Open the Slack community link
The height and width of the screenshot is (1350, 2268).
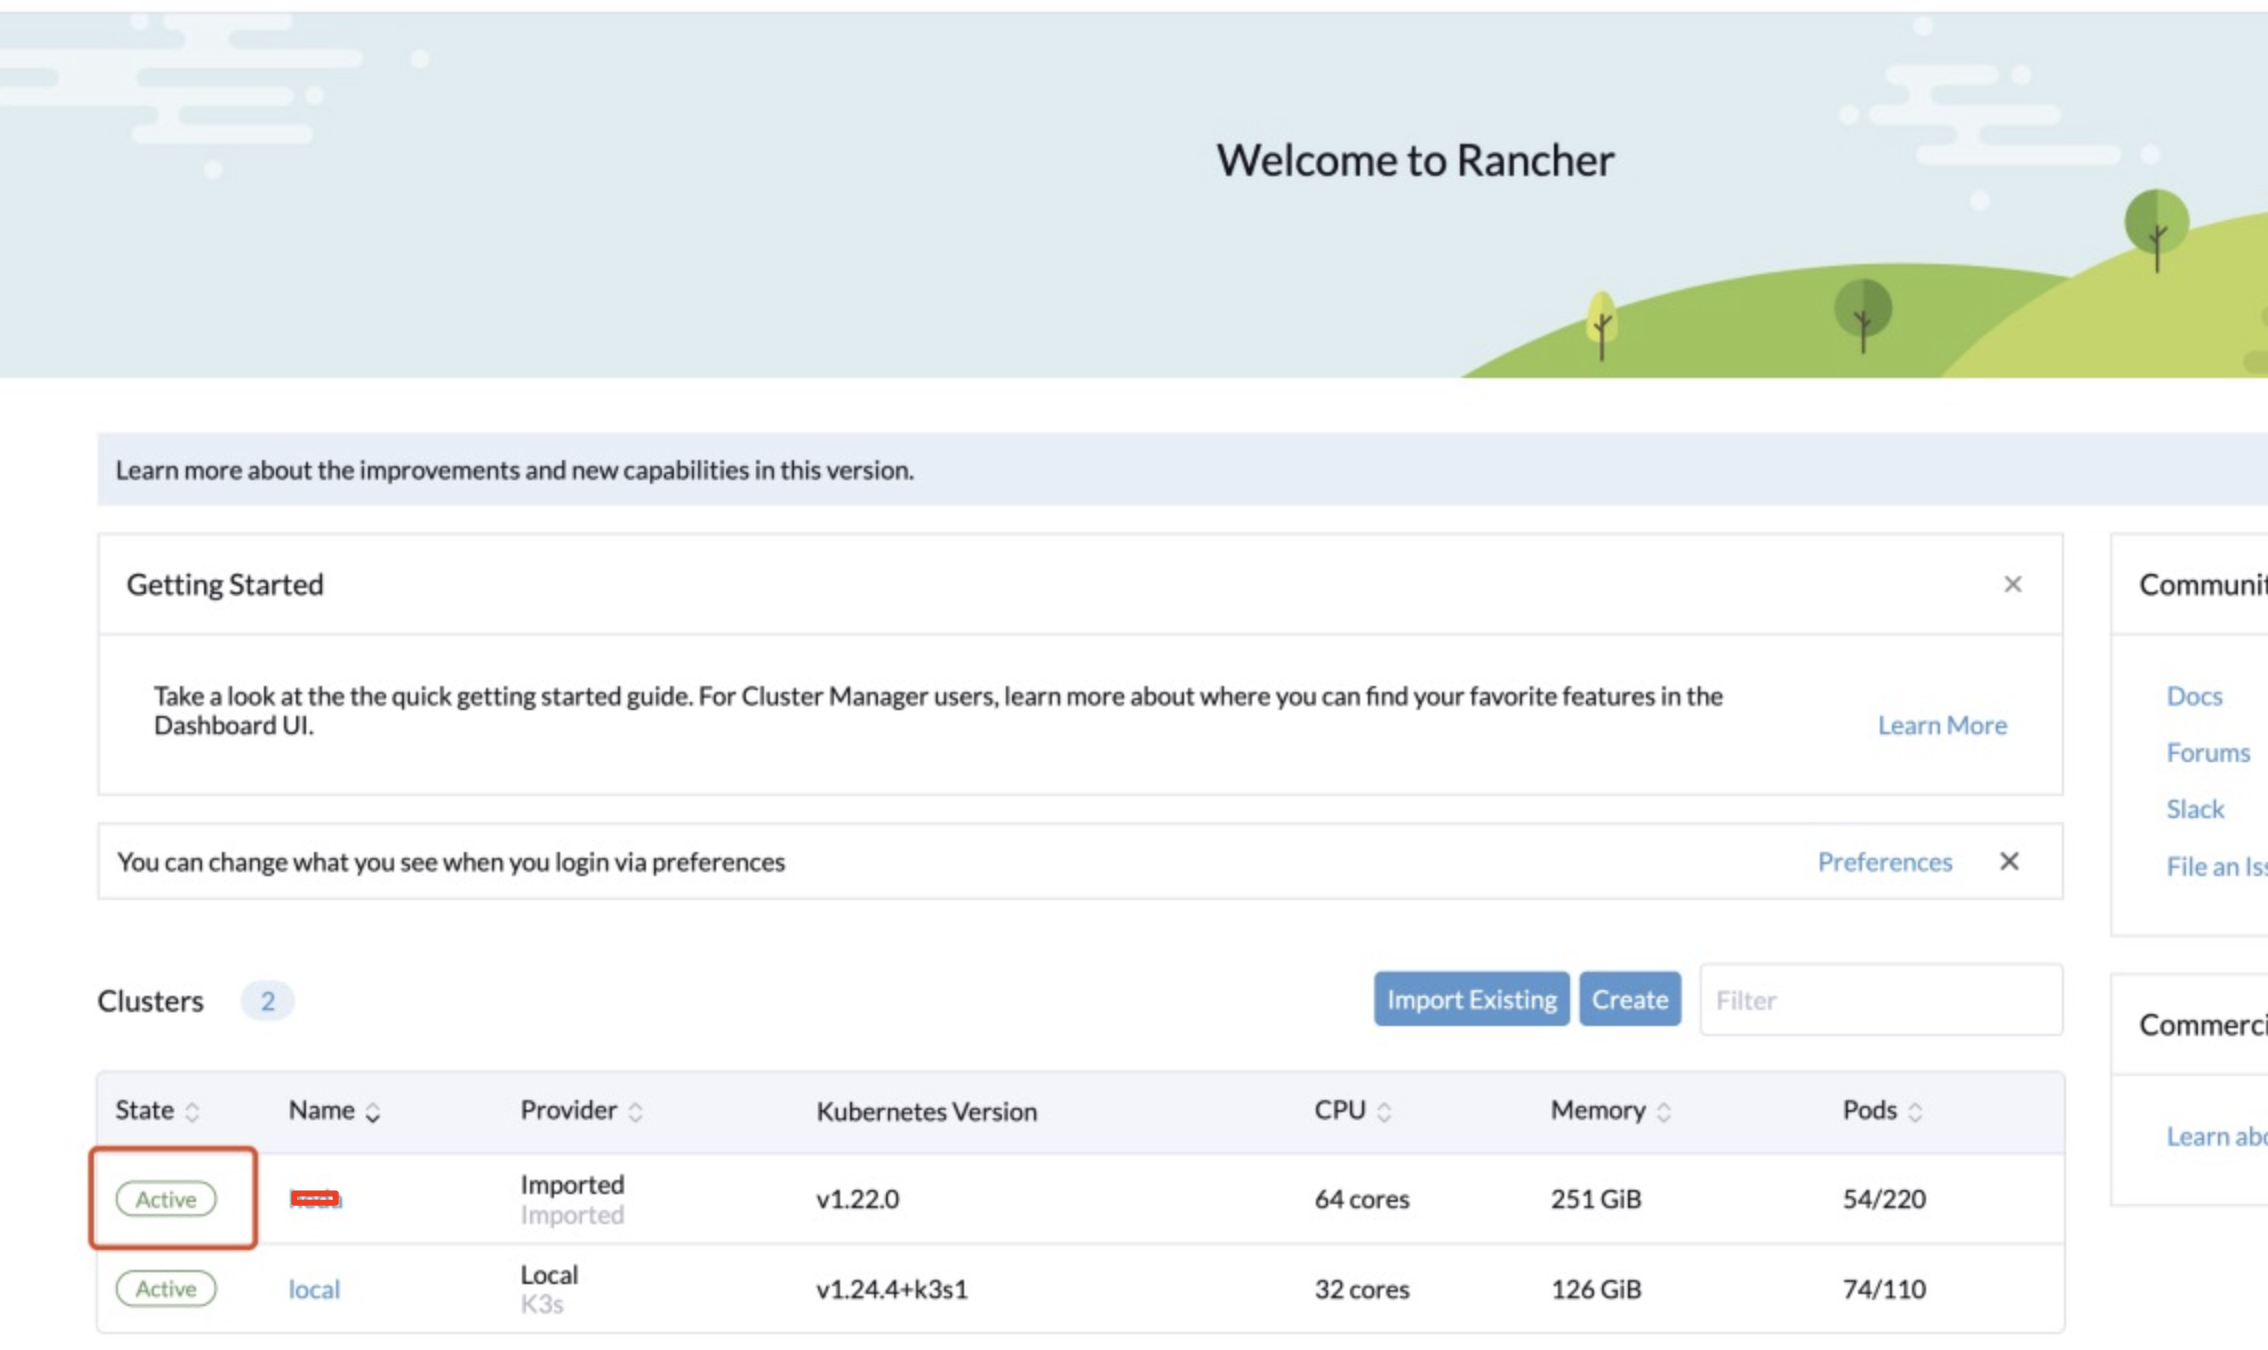tap(2195, 809)
